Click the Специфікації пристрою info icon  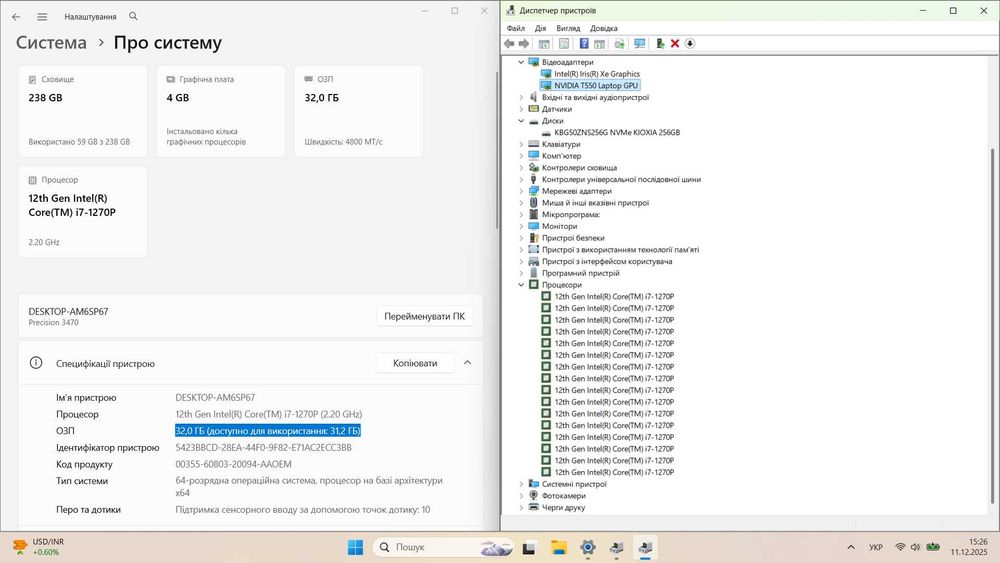coord(36,363)
